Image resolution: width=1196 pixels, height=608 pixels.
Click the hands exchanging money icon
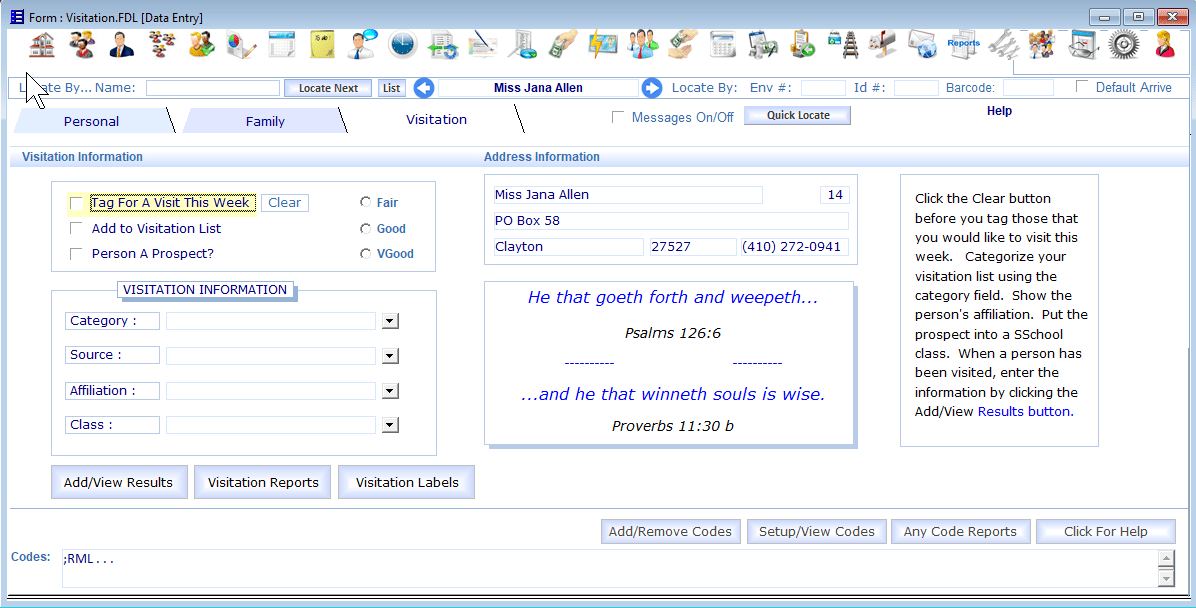click(x=683, y=45)
